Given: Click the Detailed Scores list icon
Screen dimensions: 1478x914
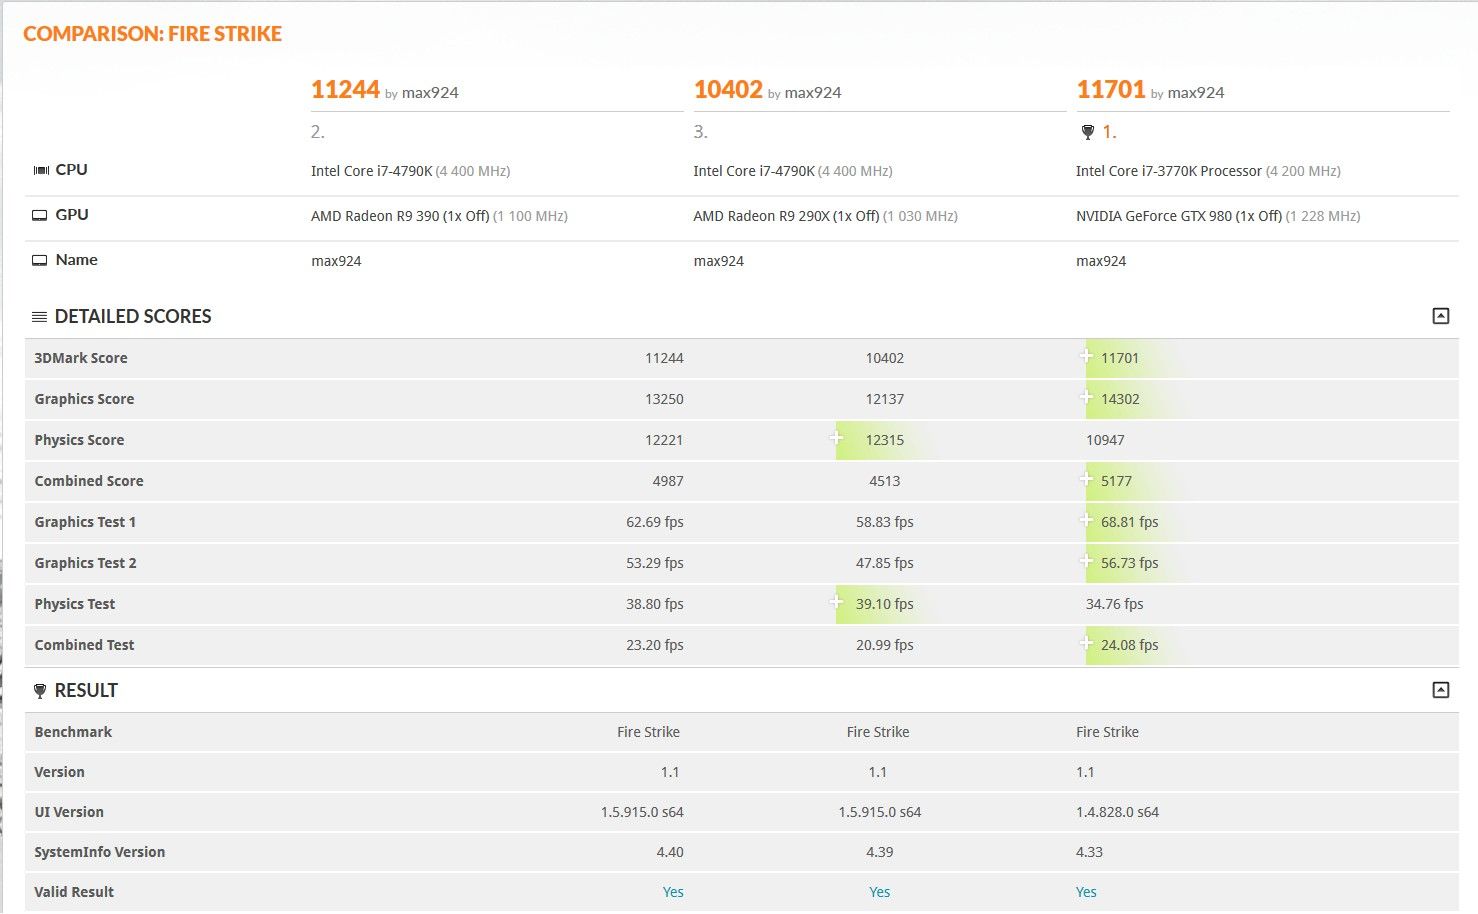Looking at the screenshot, I should click(40, 317).
